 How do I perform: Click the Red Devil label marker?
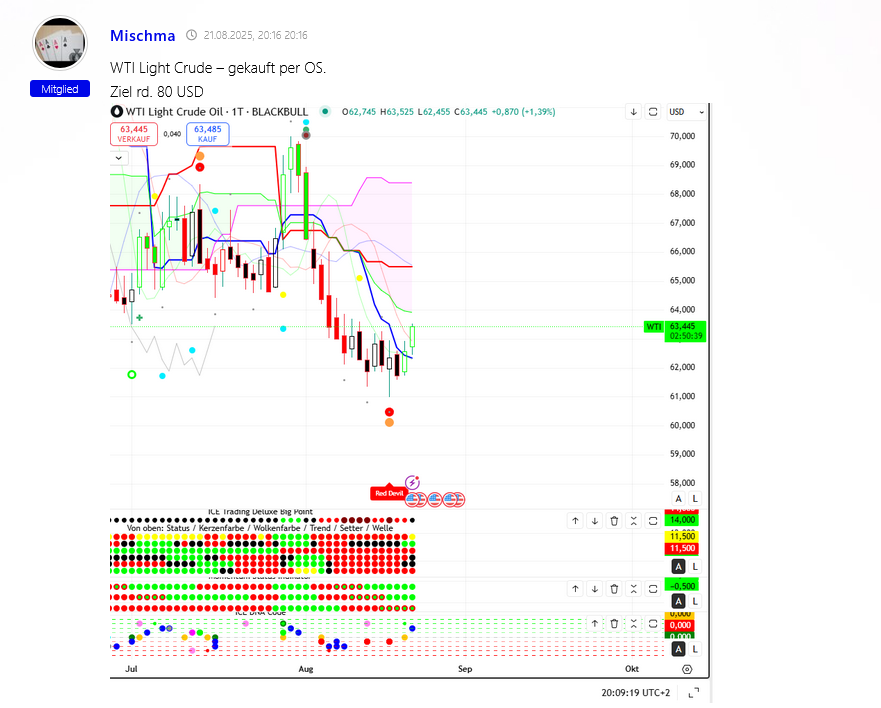pyautogui.click(x=388, y=493)
